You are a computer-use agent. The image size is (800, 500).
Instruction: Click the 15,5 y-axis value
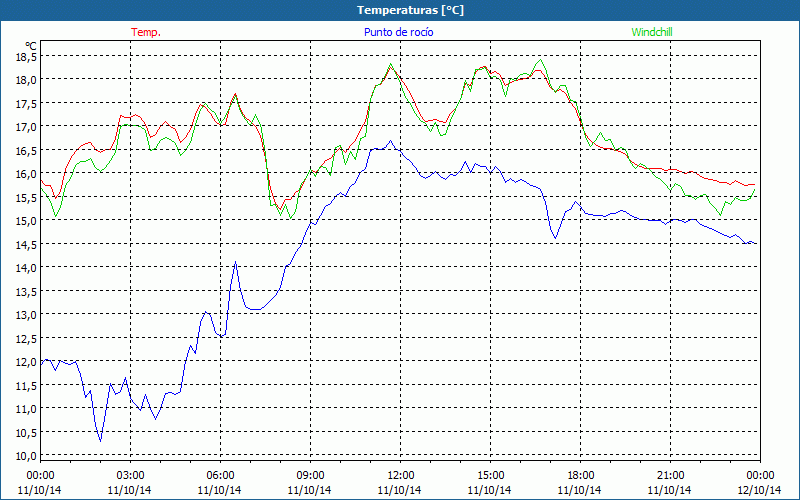(x=26, y=197)
